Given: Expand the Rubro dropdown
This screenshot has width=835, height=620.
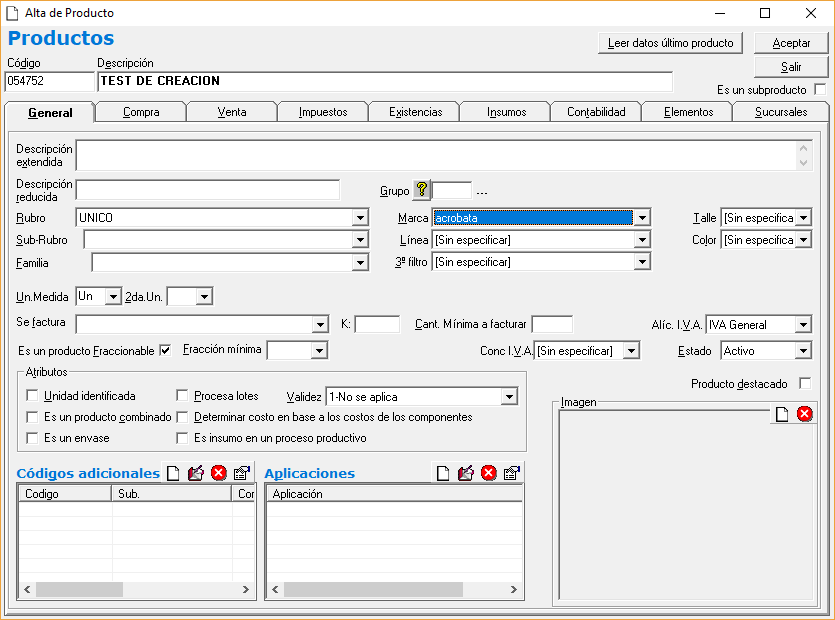Looking at the screenshot, I should click(360, 218).
